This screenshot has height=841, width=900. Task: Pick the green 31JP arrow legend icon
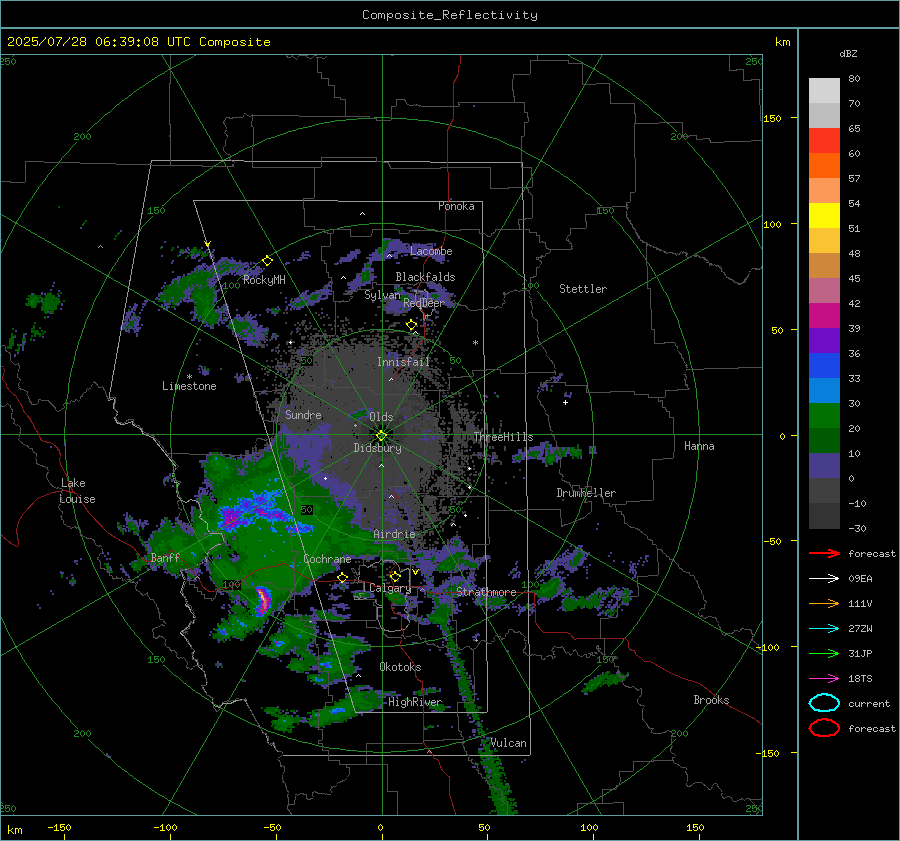[824, 653]
